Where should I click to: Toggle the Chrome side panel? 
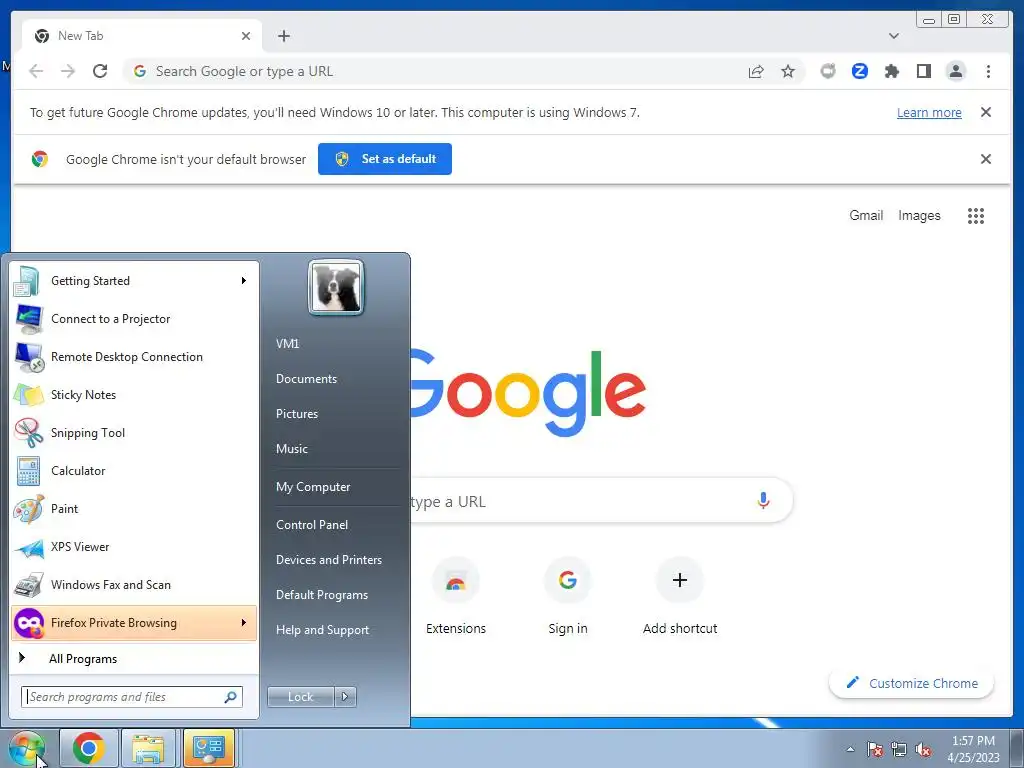(x=923, y=71)
